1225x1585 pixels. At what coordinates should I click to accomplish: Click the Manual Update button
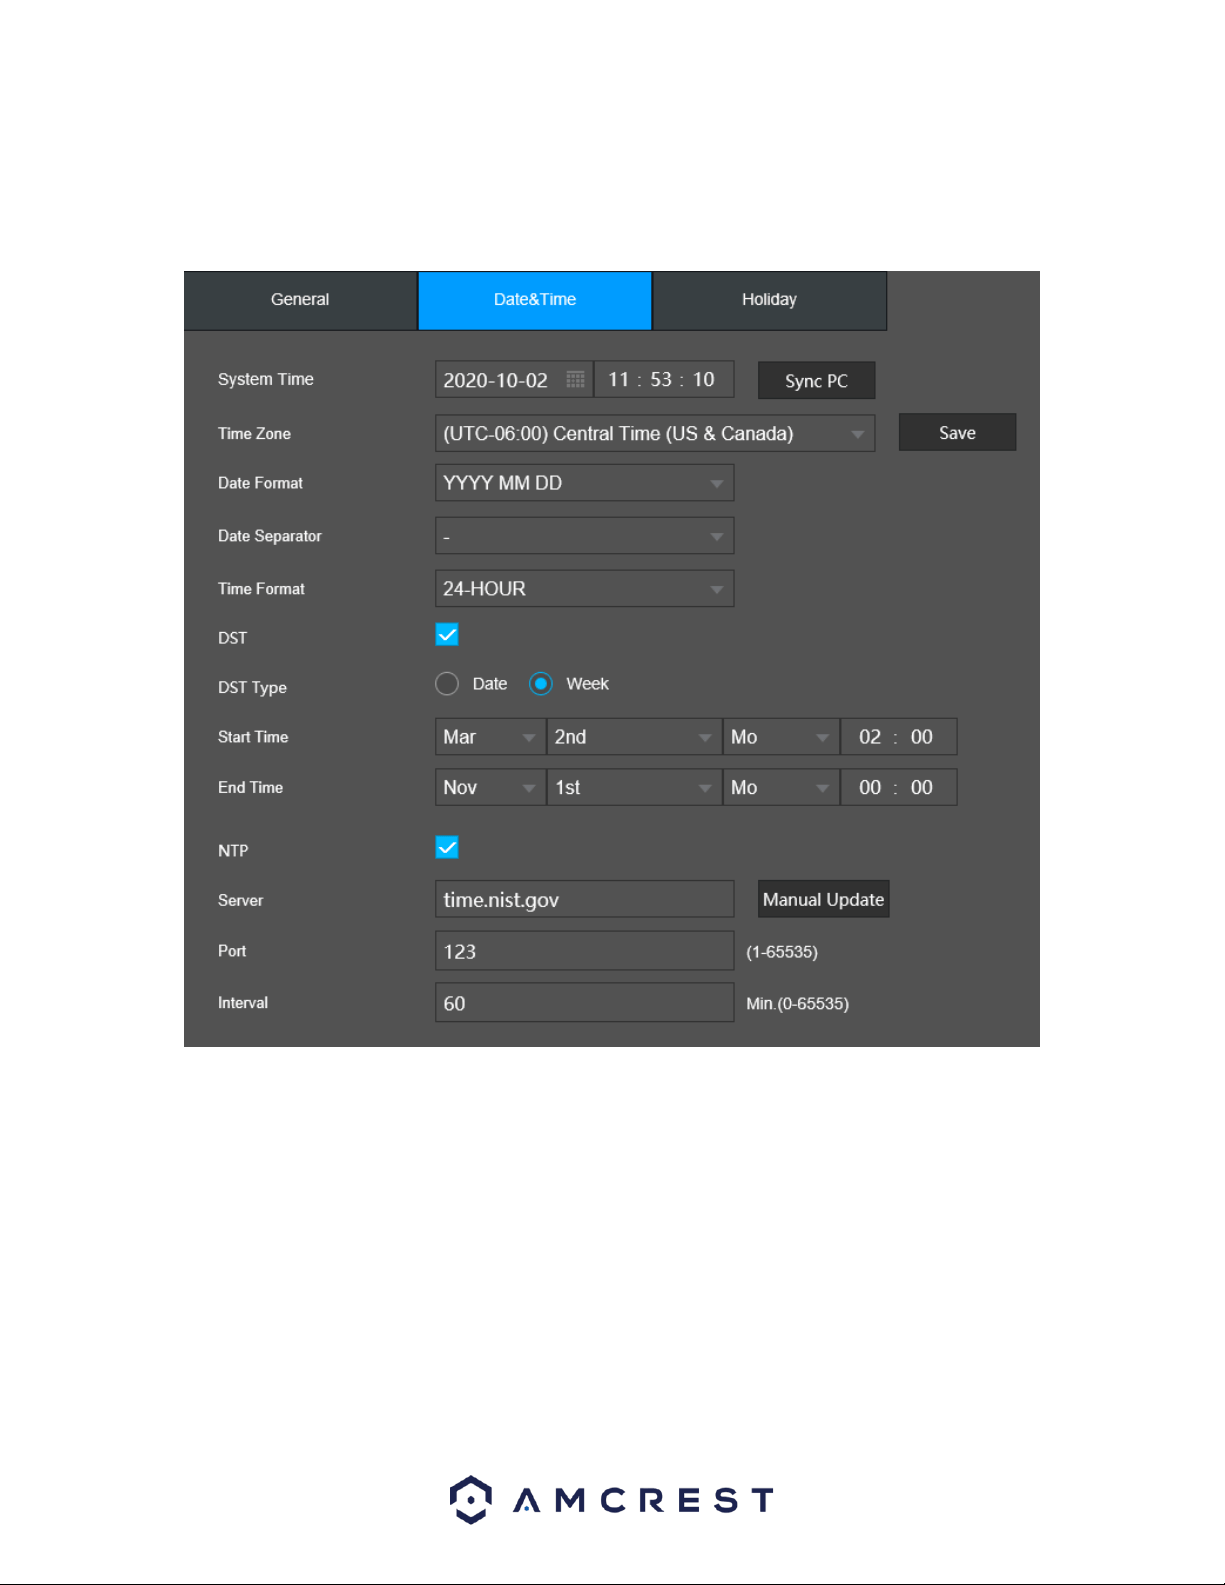[x=823, y=899]
